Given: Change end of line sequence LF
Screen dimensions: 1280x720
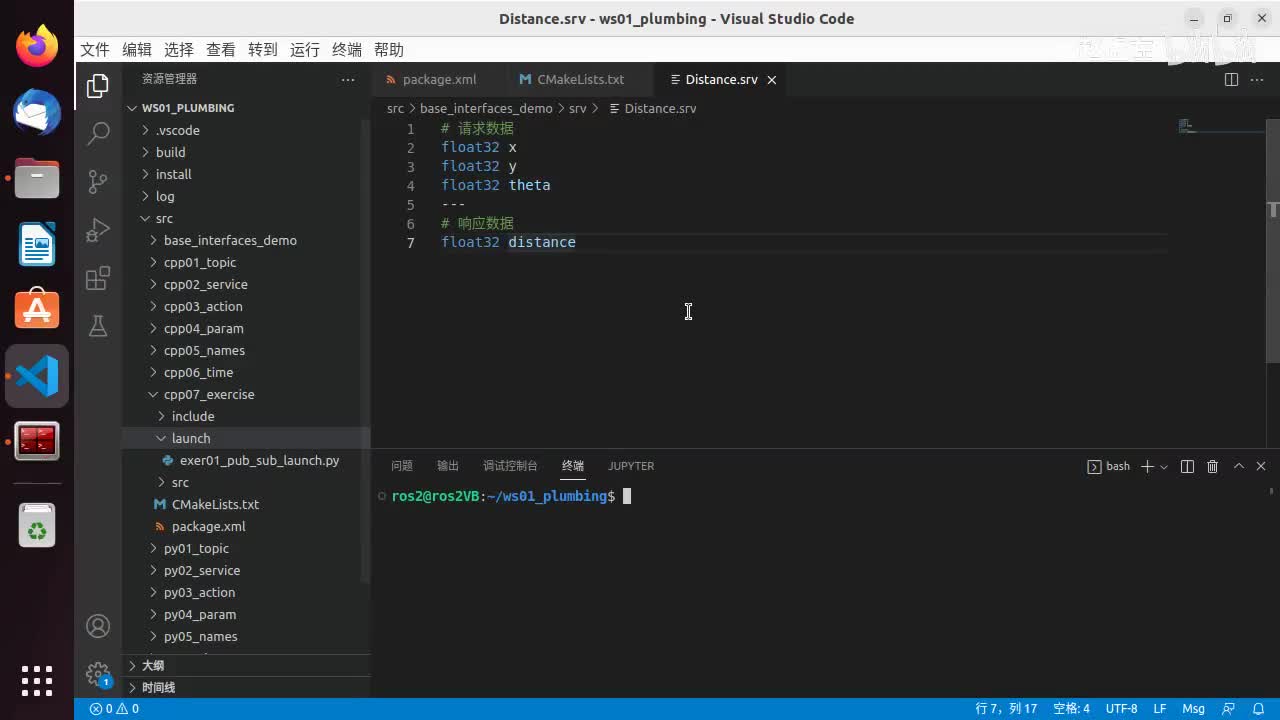Looking at the screenshot, I should click(x=1160, y=709).
